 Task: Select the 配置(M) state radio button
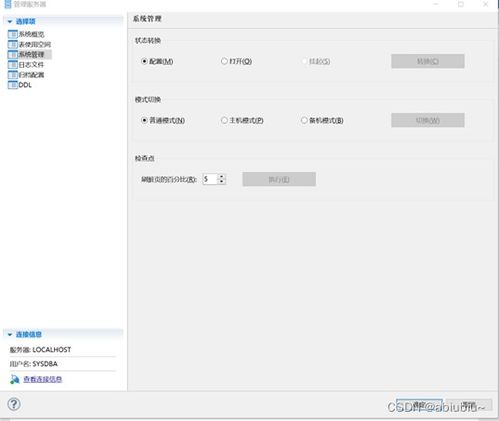[x=144, y=61]
